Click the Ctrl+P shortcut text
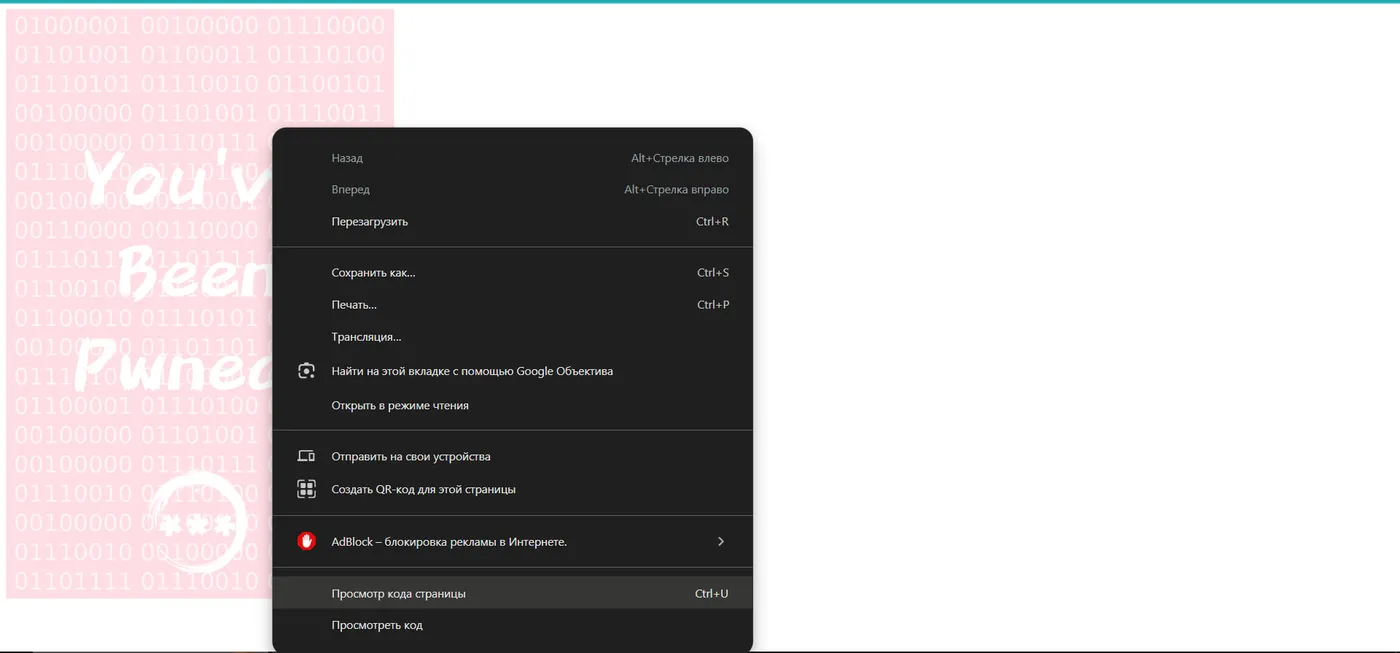 point(713,304)
